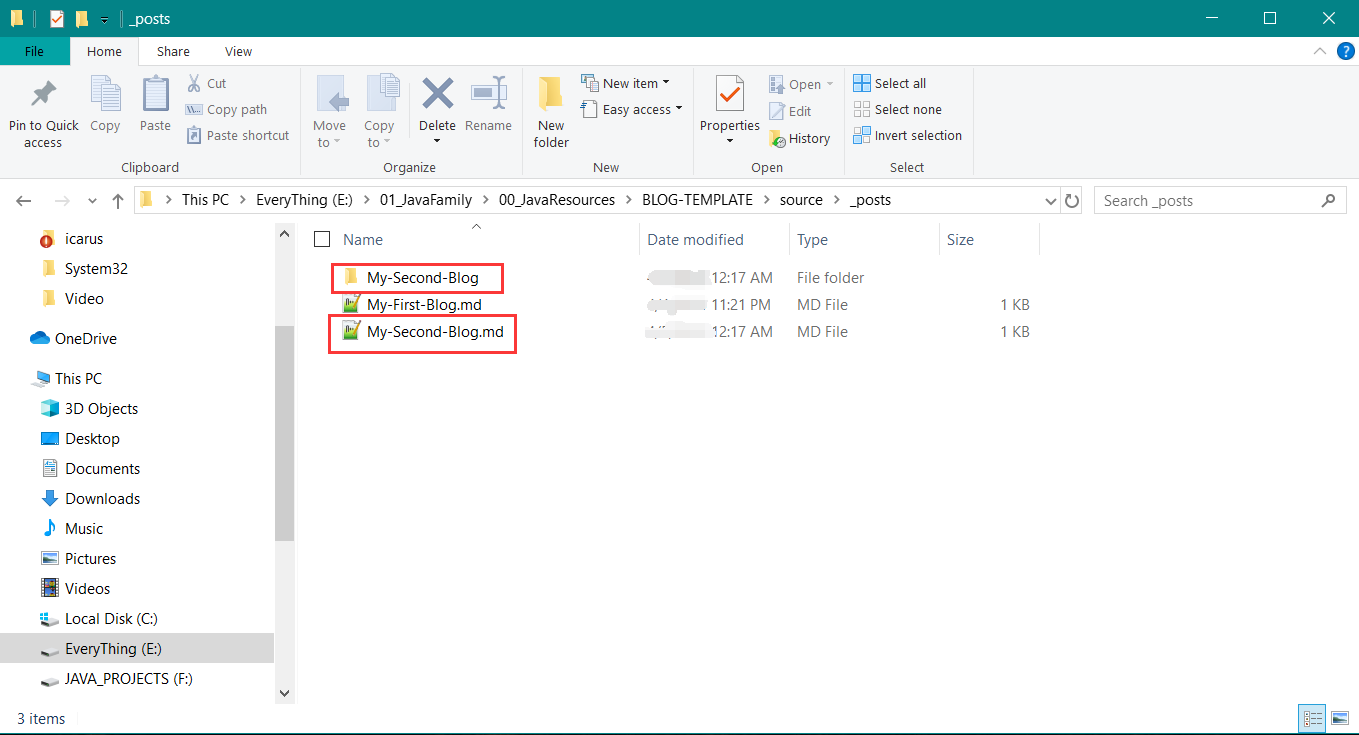Open the File menu
Image resolution: width=1359 pixels, height=735 pixels.
pos(34,51)
